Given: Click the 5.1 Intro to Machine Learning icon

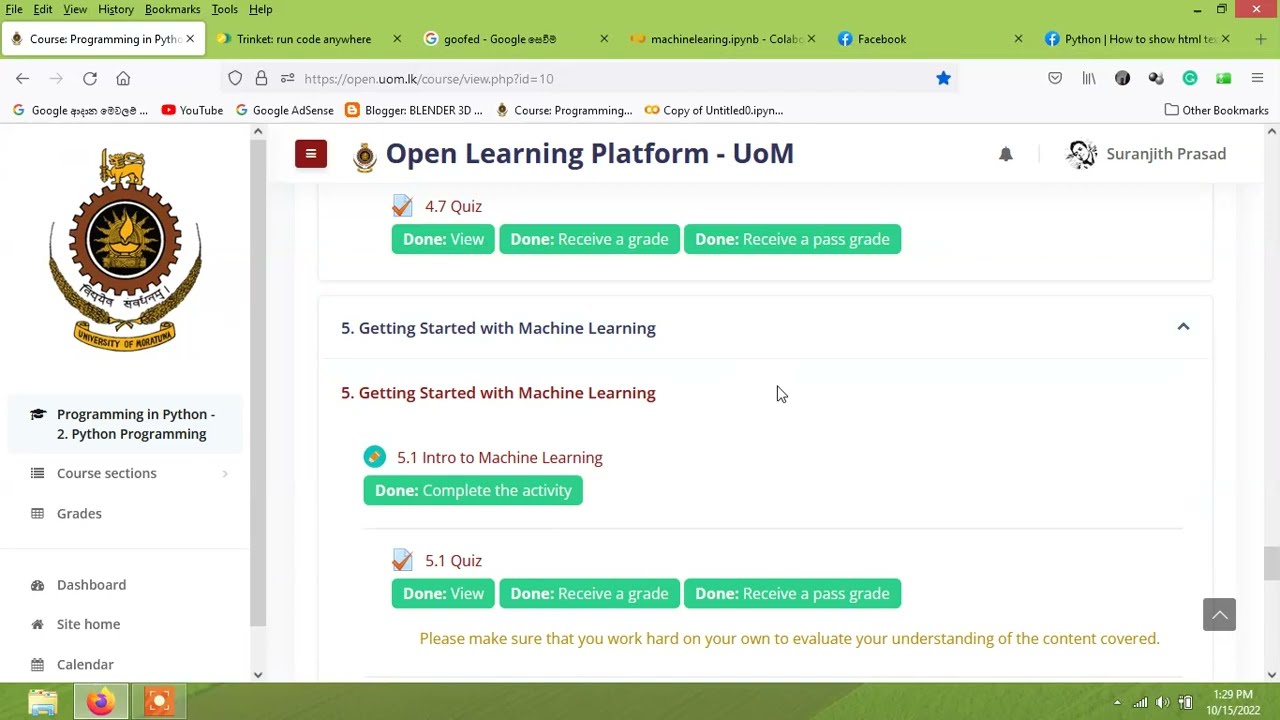Looking at the screenshot, I should pyautogui.click(x=374, y=457).
